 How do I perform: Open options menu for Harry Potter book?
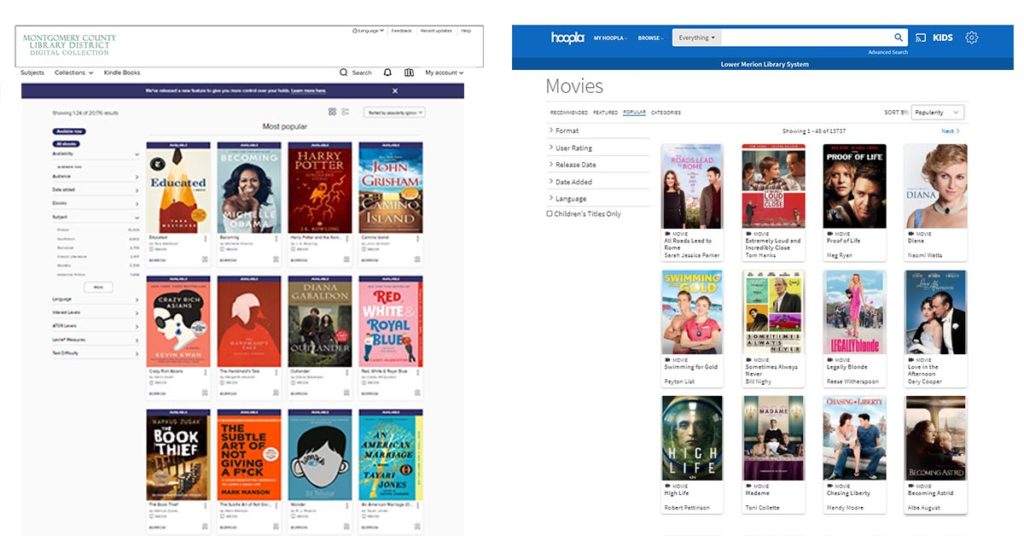pos(347,238)
